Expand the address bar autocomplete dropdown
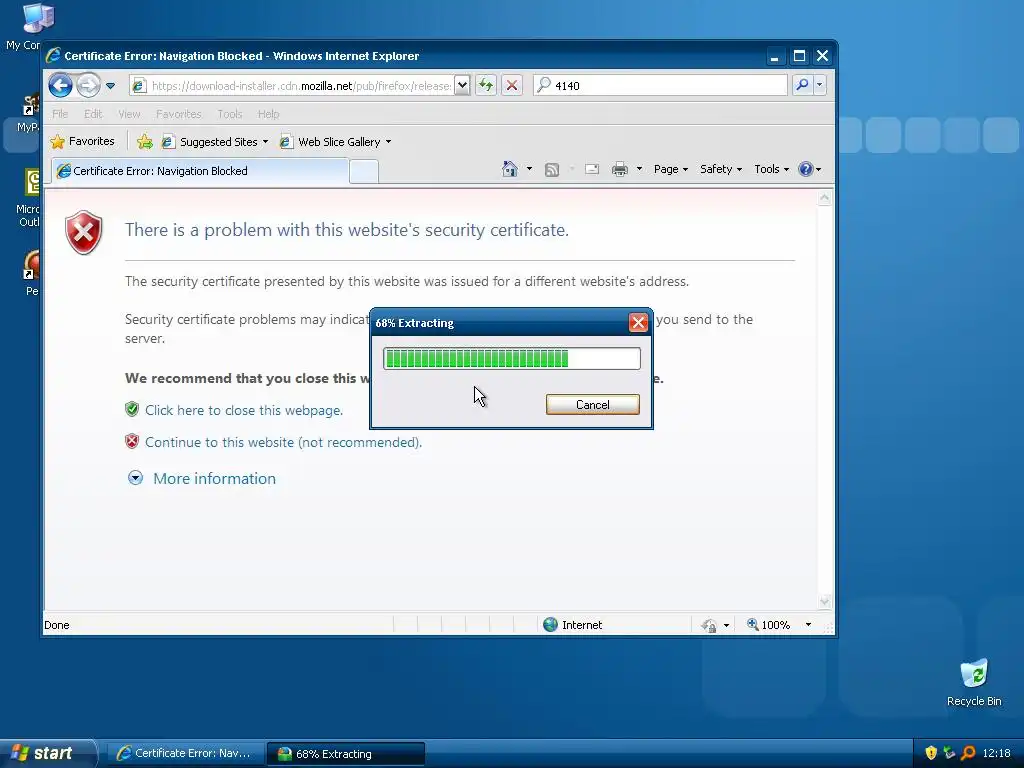1024x768 pixels. pyautogui.click(x=462, y=86)
